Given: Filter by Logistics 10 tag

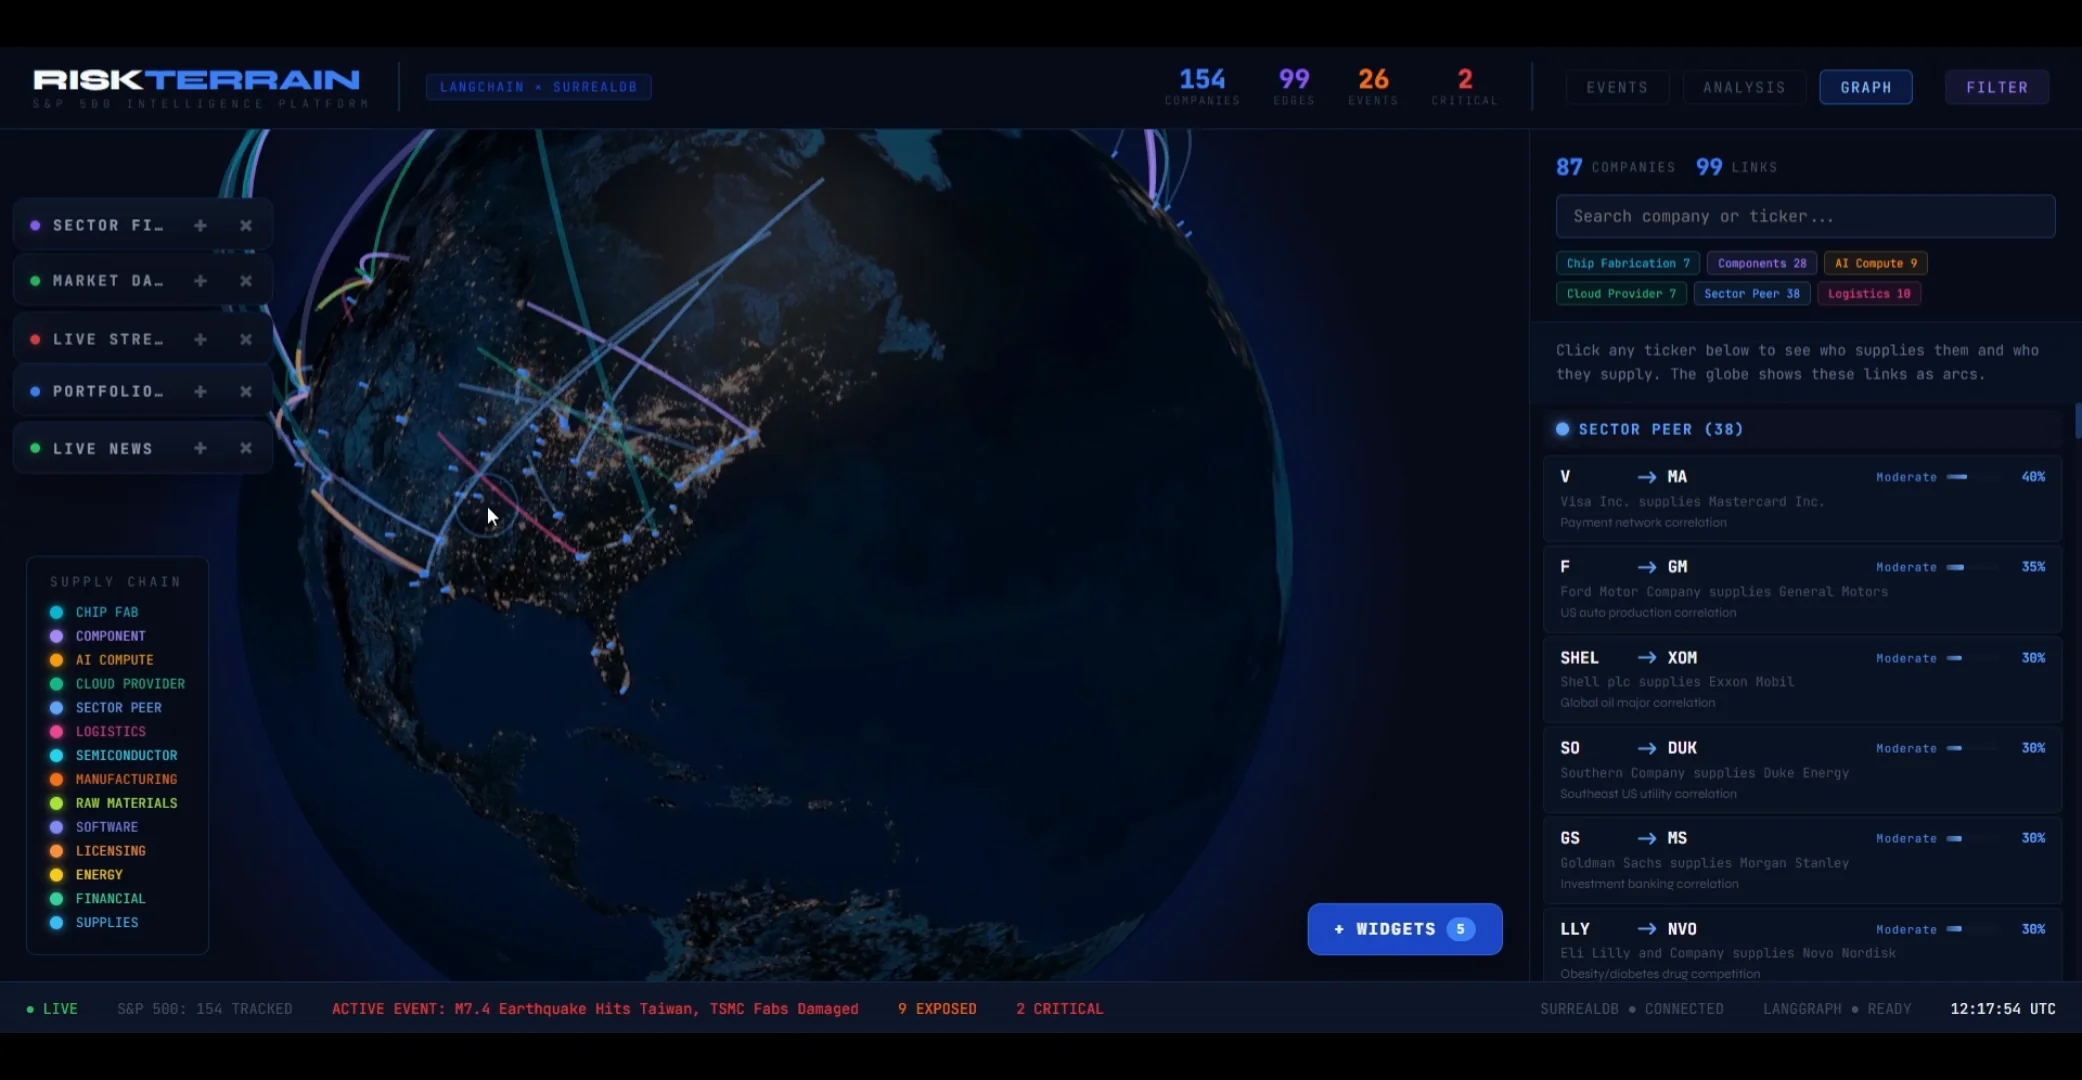Looking at the screenshot, I should [1868, 293].
